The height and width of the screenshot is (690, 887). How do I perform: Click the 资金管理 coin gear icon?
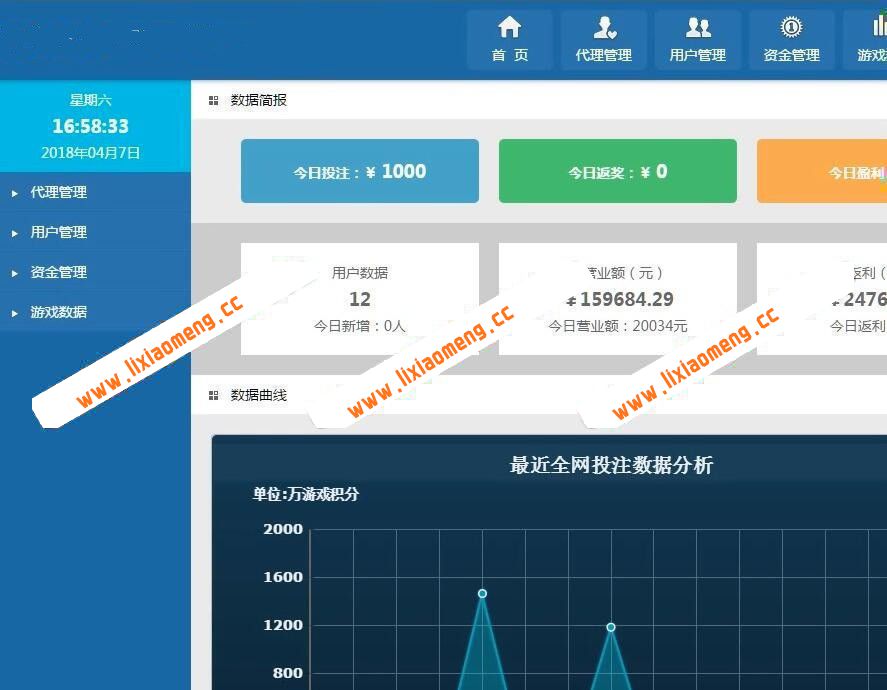pyautogui.click(x=792, y=28)
